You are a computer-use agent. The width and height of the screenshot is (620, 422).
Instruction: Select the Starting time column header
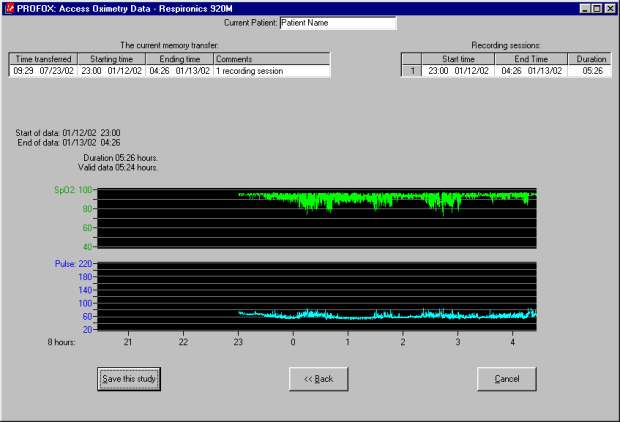pos(112,59)
